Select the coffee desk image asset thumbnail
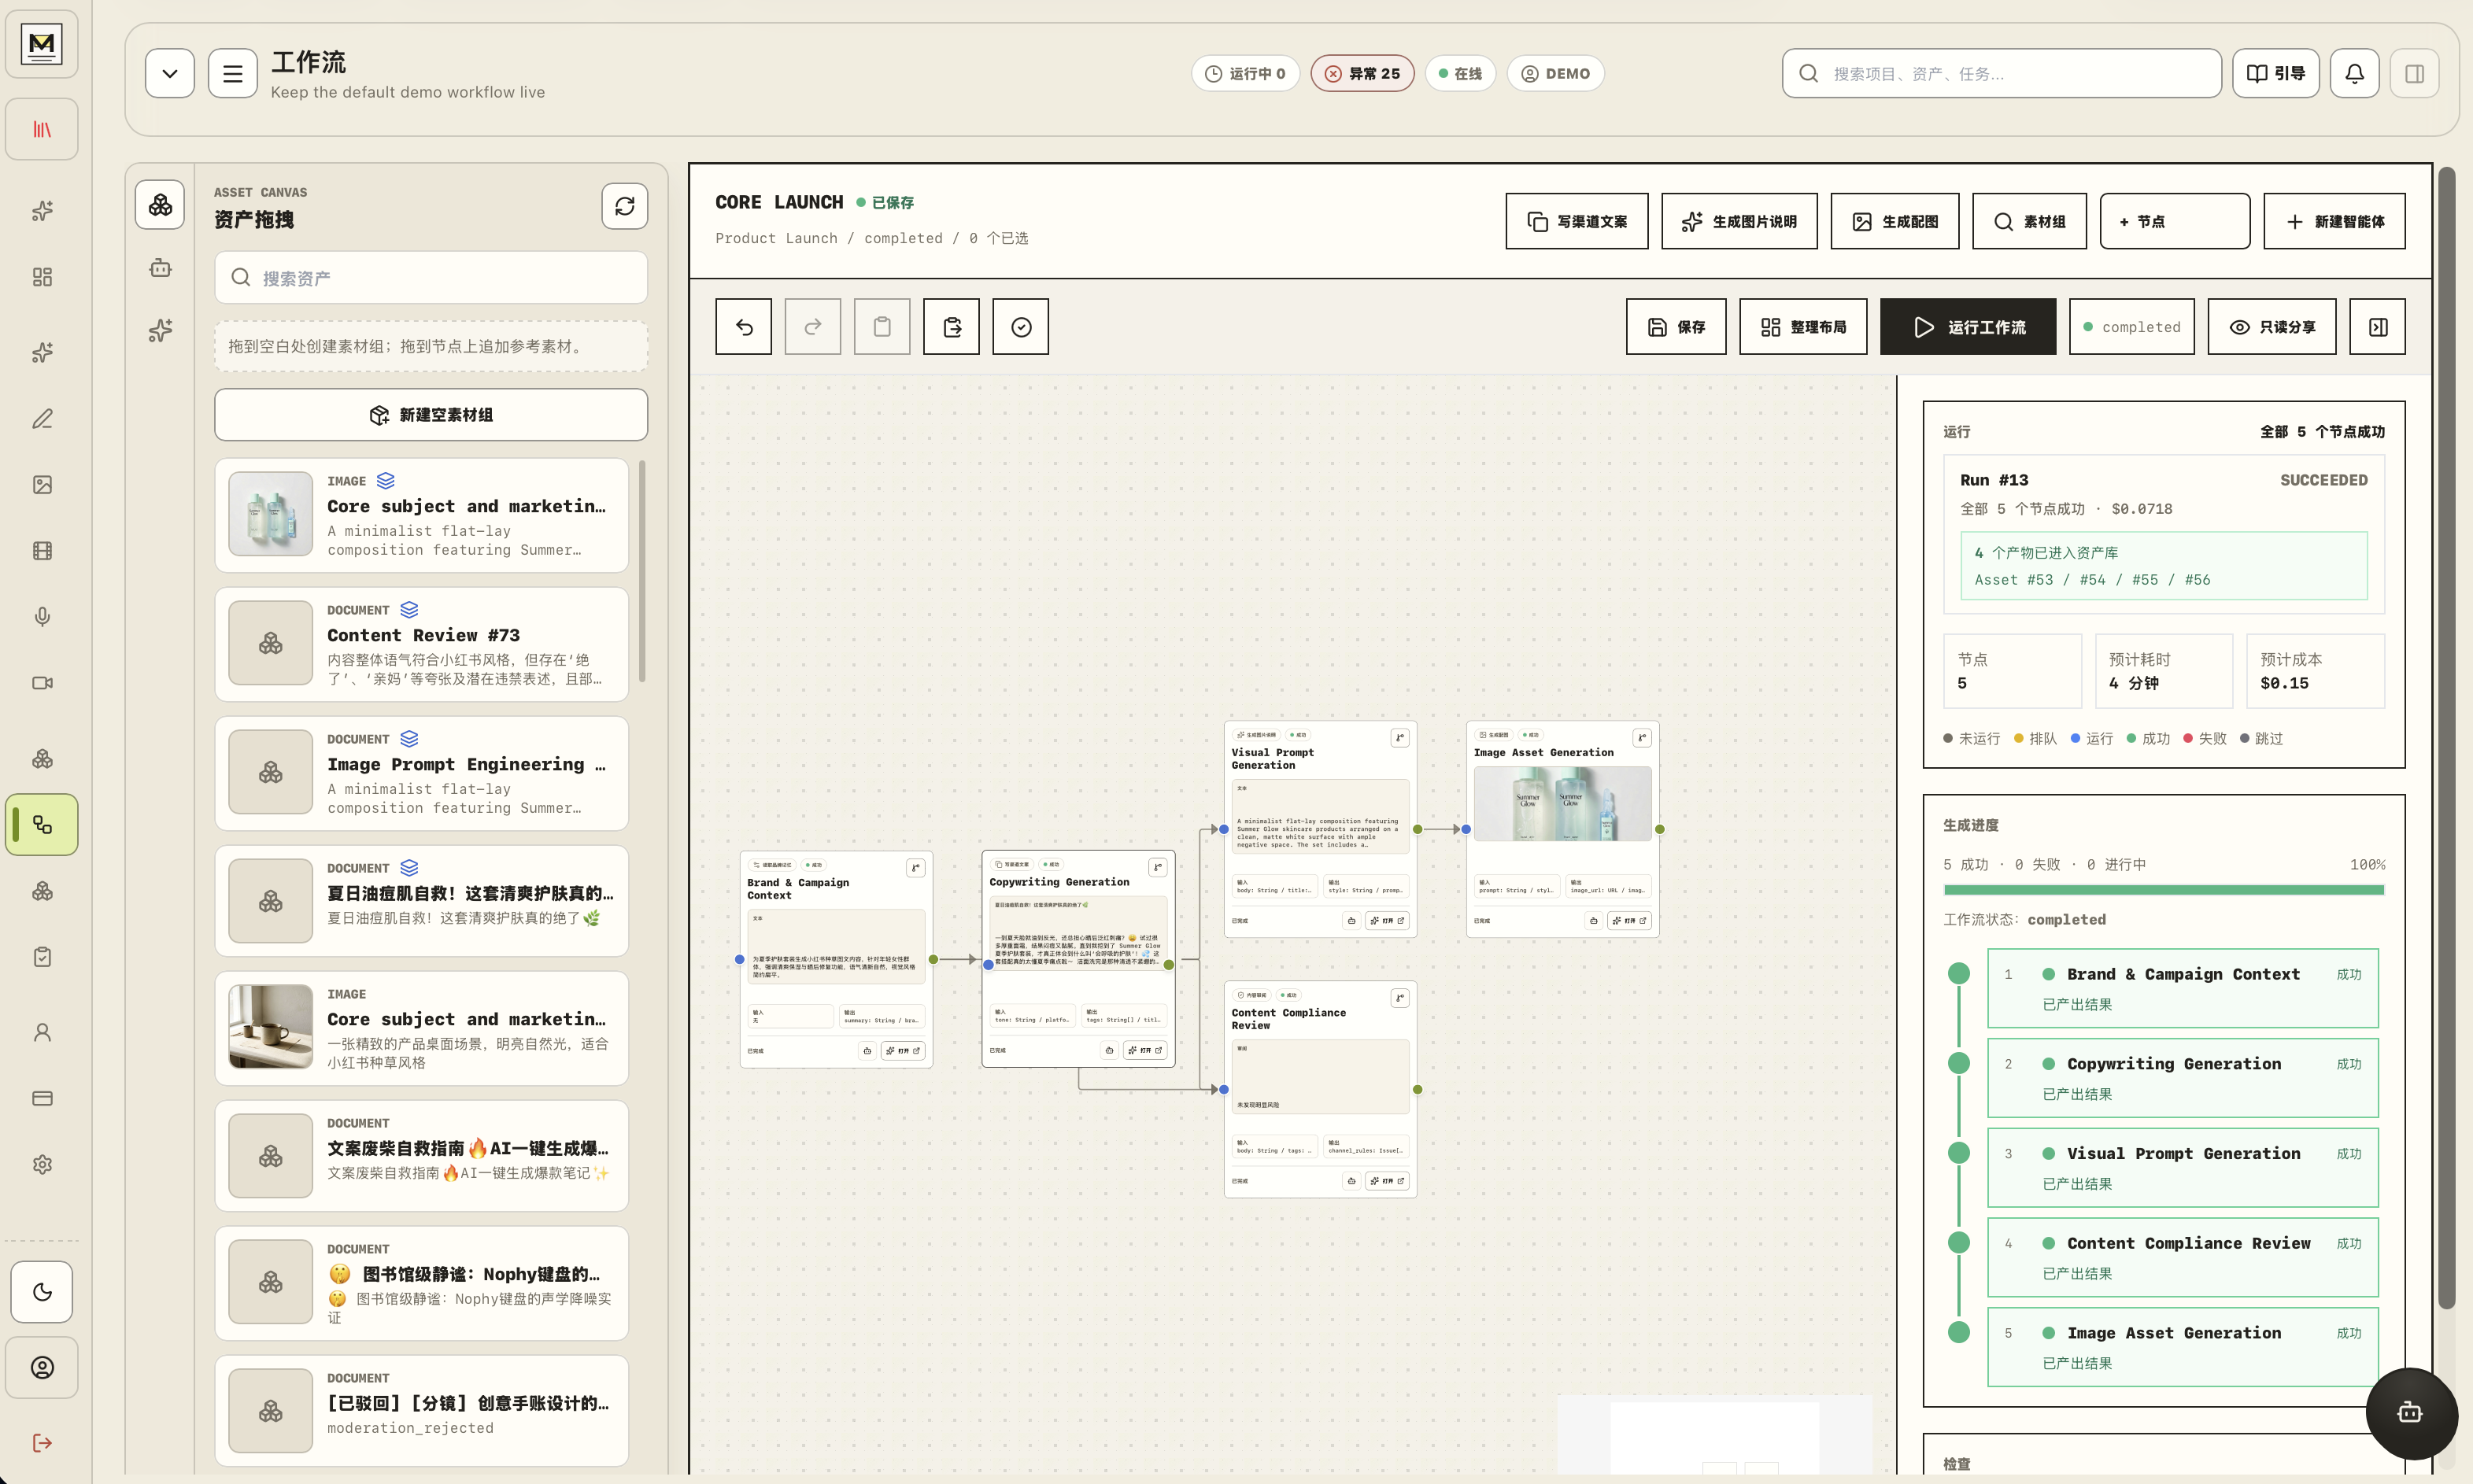 [x=271, y=1027]
